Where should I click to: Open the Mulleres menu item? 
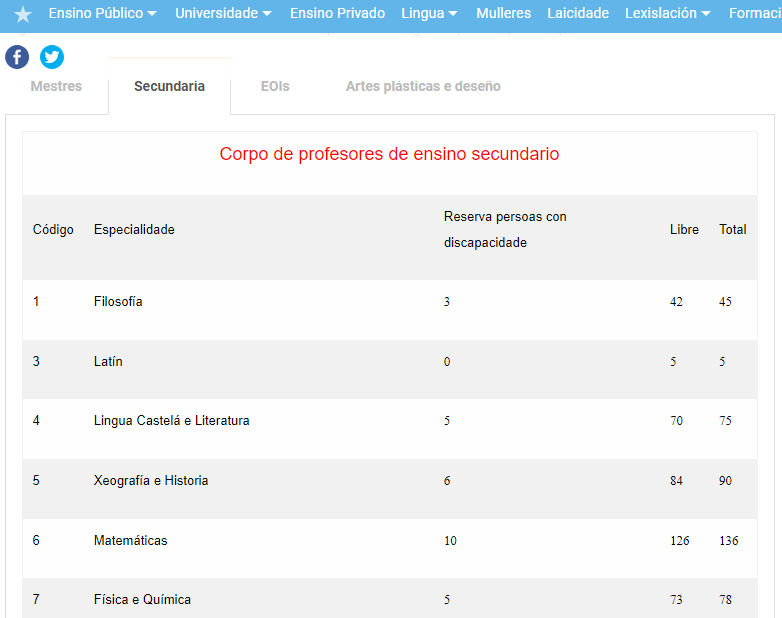[x=504, y=14]
